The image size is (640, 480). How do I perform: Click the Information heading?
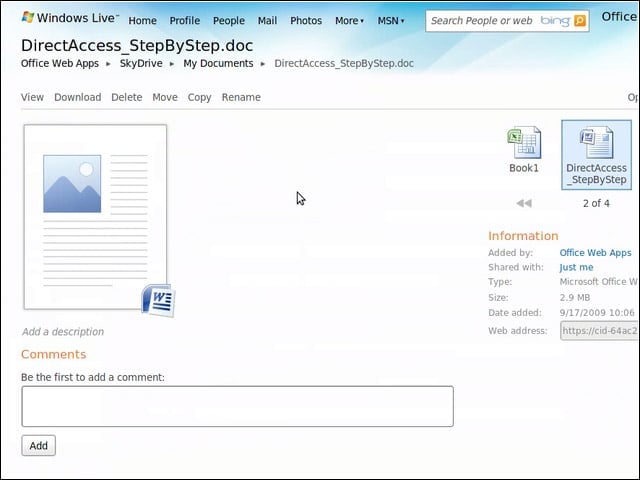[x=523, y=236]
